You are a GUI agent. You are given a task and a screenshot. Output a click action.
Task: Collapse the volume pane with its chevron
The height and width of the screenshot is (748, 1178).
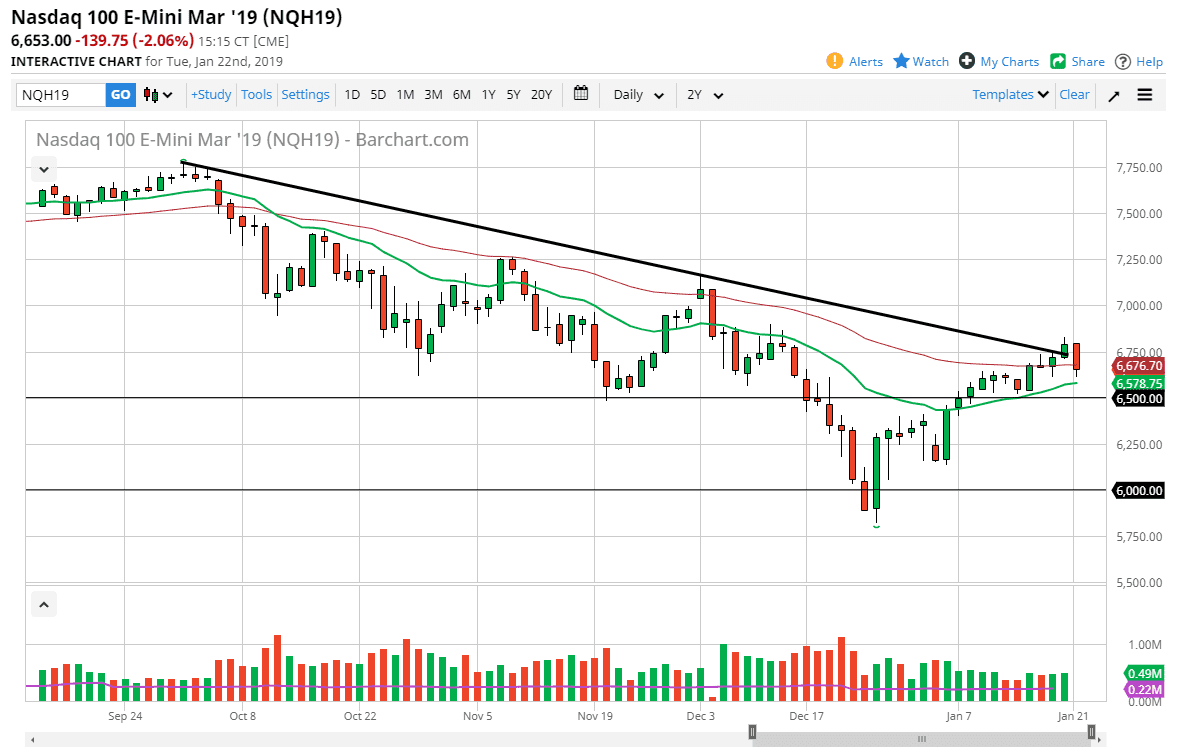(x=43, y=604)
